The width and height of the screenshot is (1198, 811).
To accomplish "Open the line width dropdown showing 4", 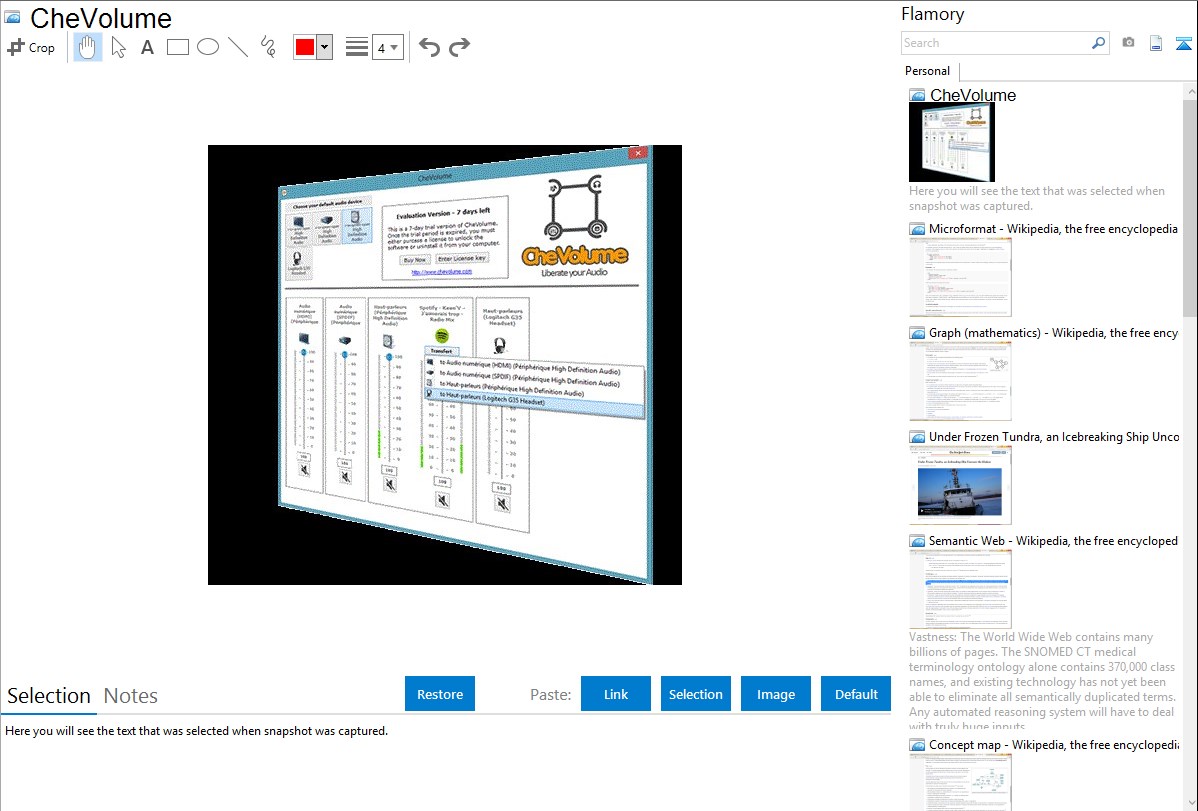I will coord(387,48).
